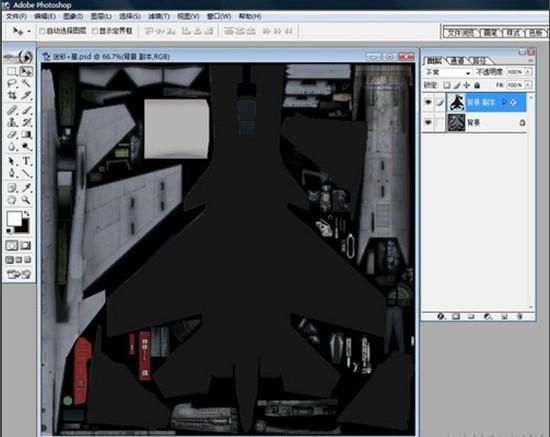Select the Rectangular Marquee tool
Screen dimensions: 550x437
point(12,72)
